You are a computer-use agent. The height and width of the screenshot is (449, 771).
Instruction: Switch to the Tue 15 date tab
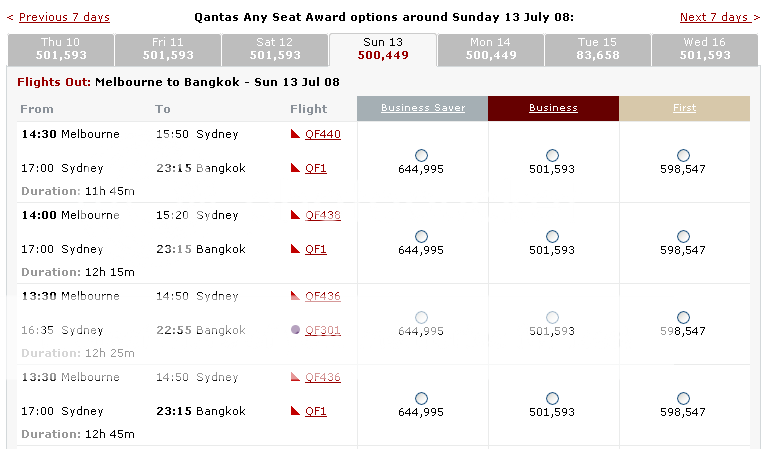click(x=596, y=49)
